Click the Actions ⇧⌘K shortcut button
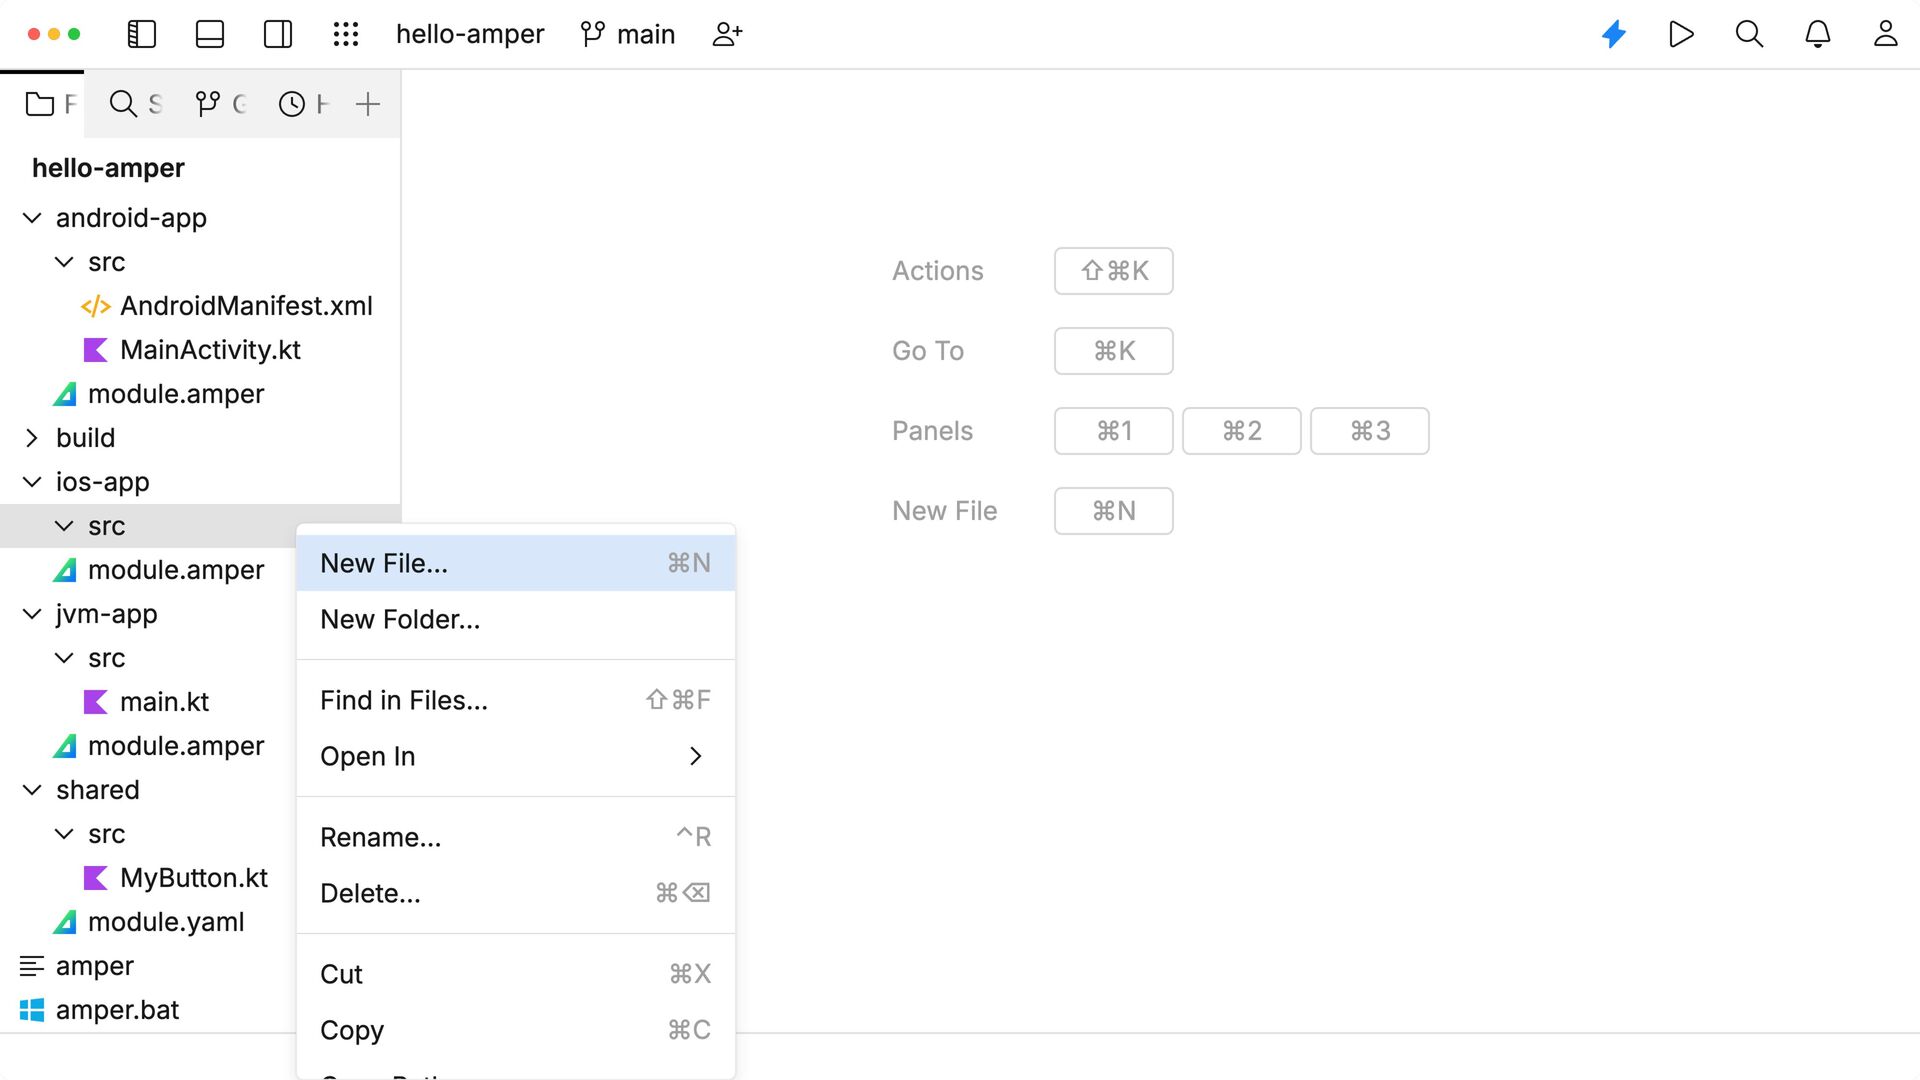The height and width of the screenshot is (1080, 1920). click(x=1114, y=271)
